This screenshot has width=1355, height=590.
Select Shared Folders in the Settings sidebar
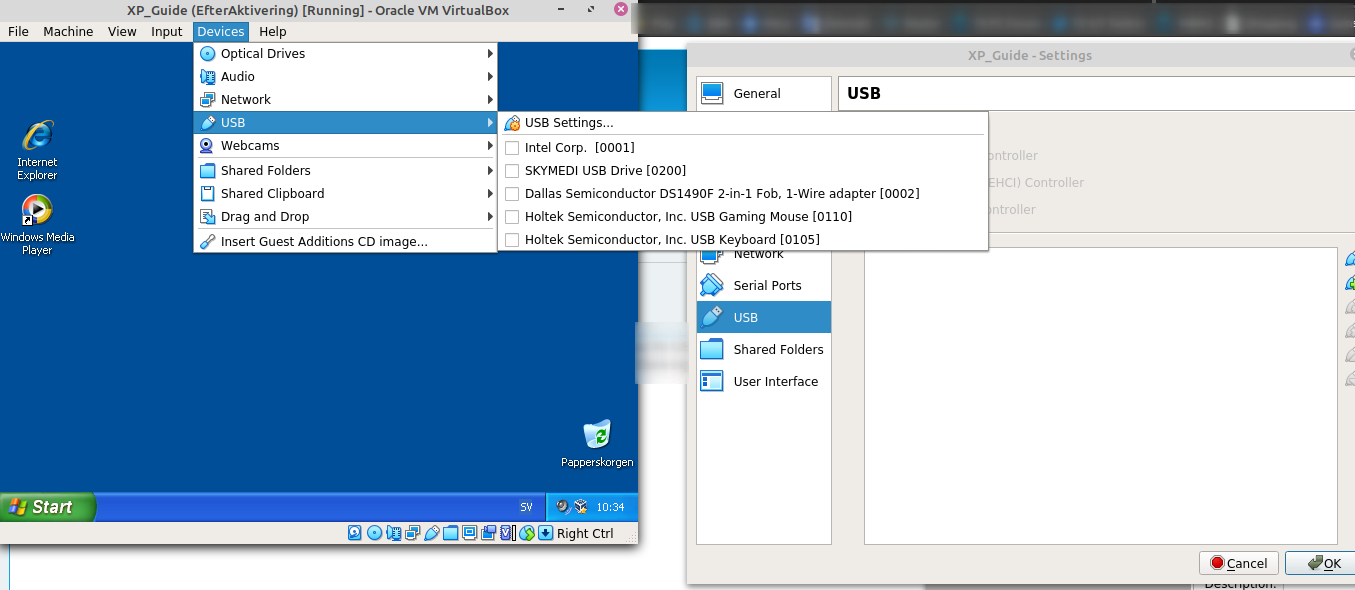764,349
